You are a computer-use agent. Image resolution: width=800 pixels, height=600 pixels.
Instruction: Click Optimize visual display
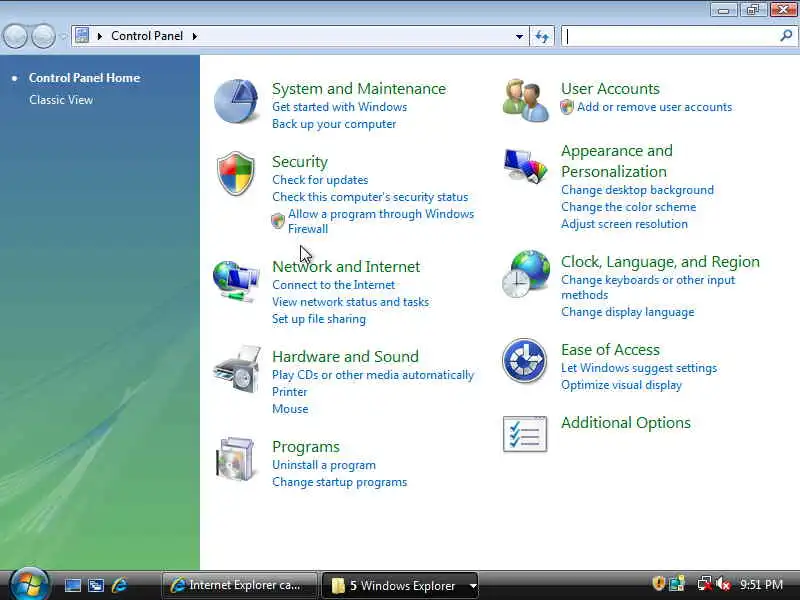click(x=621, y=385)
